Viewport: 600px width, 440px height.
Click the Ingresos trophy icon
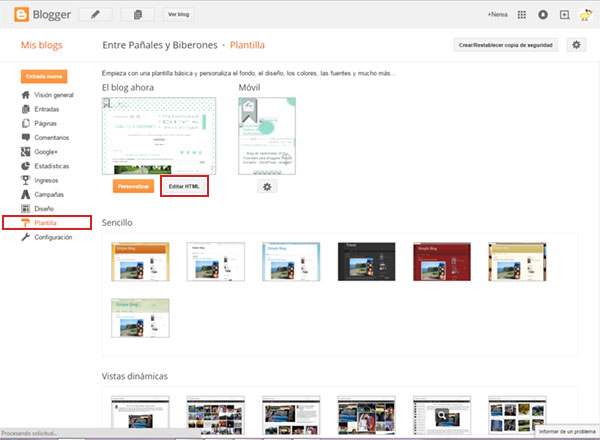coord(26,180)
